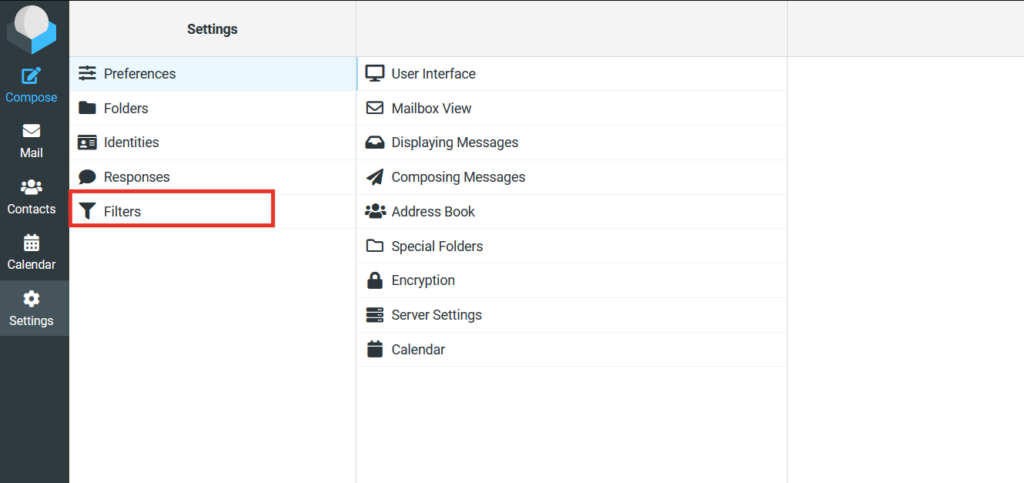Select the Settings gear icon
The width and height of the screenshot is (1024, 483).
tap(31, 299)
